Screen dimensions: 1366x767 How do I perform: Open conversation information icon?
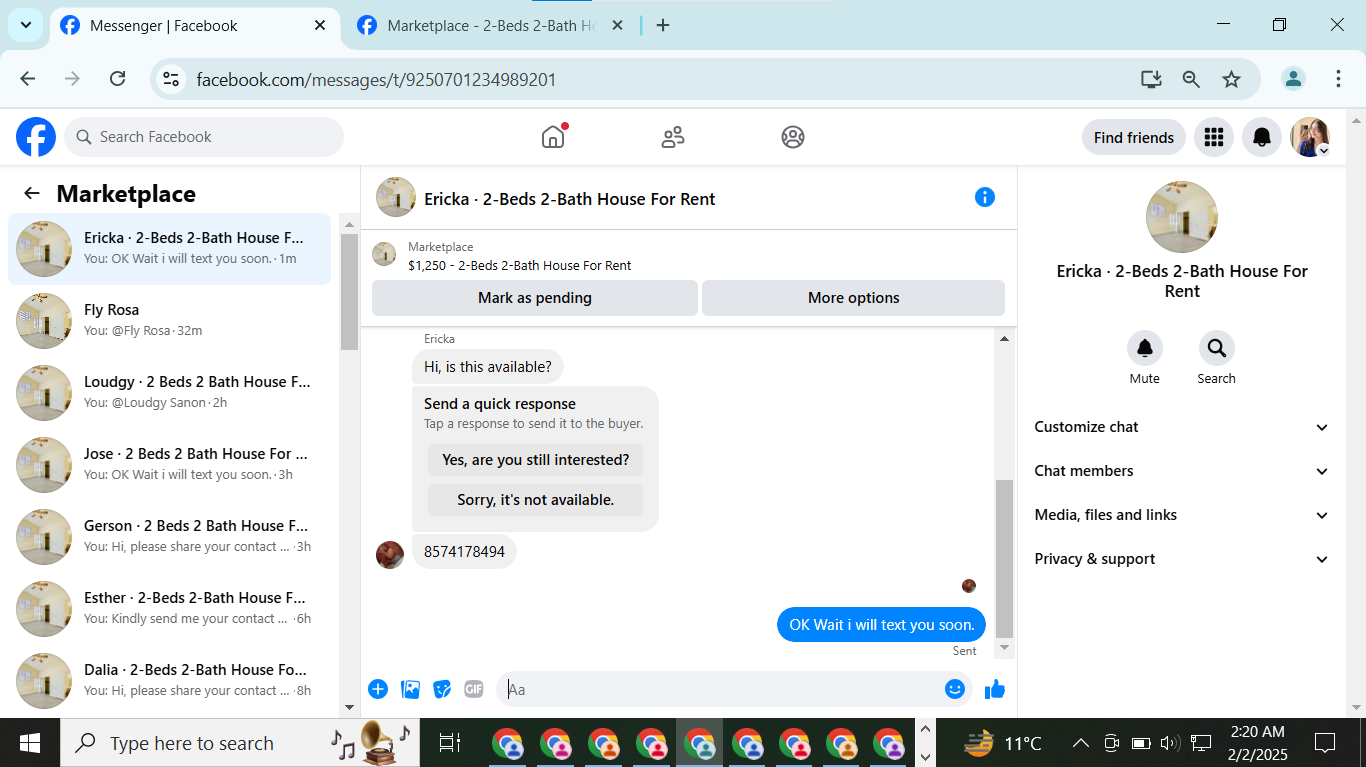pyautogui.click(x=985, y=197)
